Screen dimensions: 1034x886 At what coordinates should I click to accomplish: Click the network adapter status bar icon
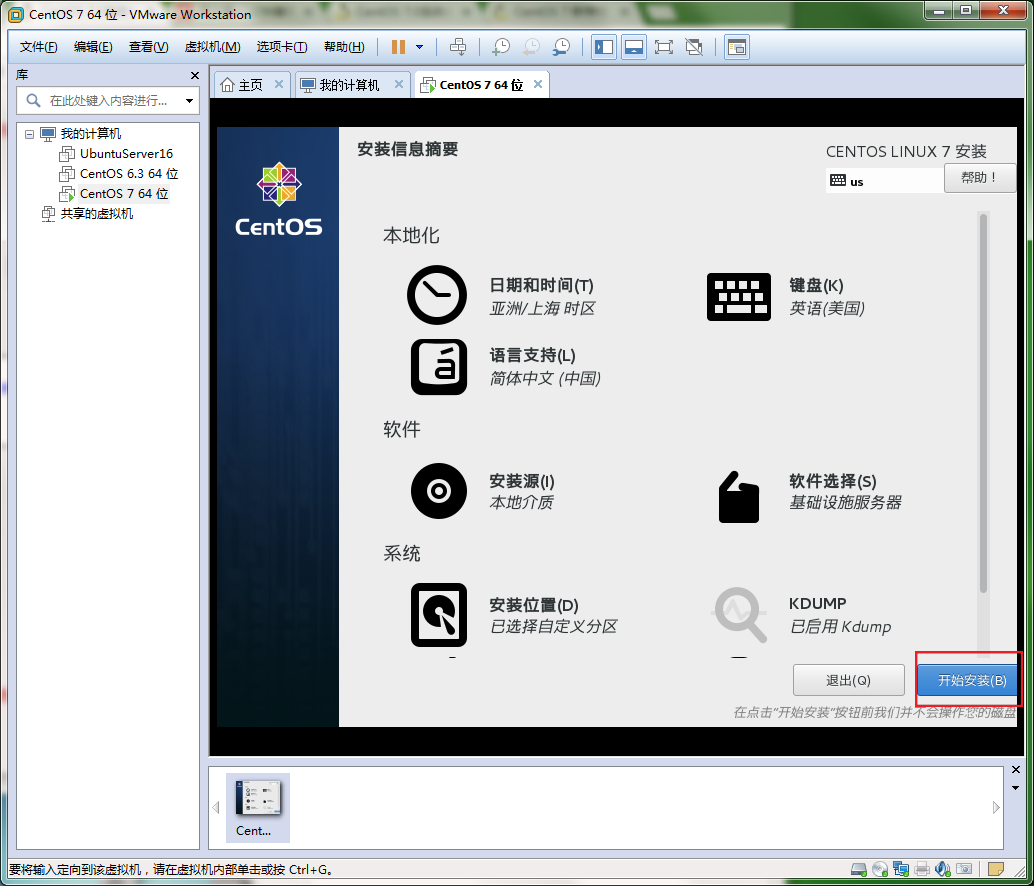pyautogui.click(x=901, y=870)
